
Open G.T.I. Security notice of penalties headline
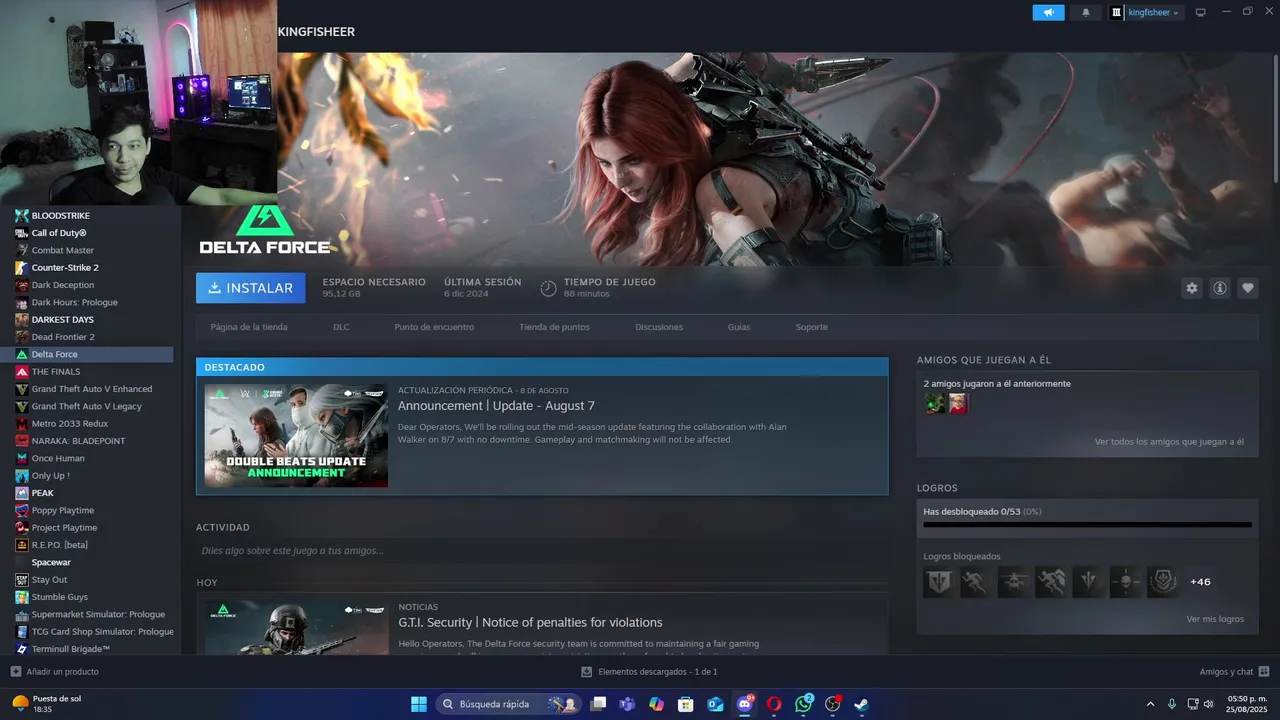pyautogui.click(x=530, y=623)
